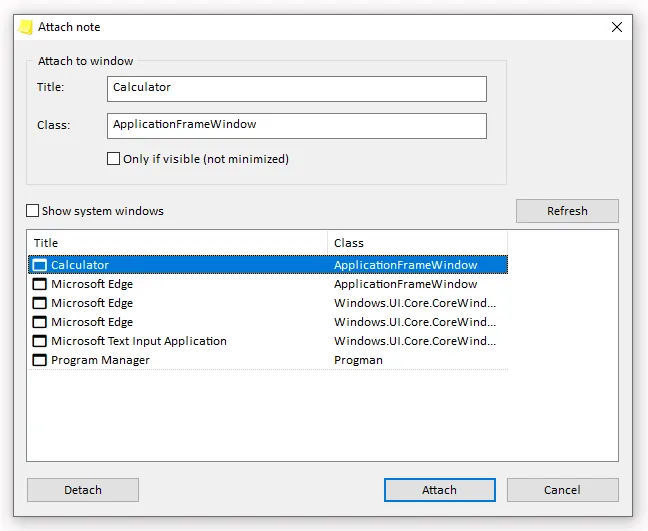This screenshot has height=531, width=648.
Task: Close the Attach note window
Action: click(617, 27)
